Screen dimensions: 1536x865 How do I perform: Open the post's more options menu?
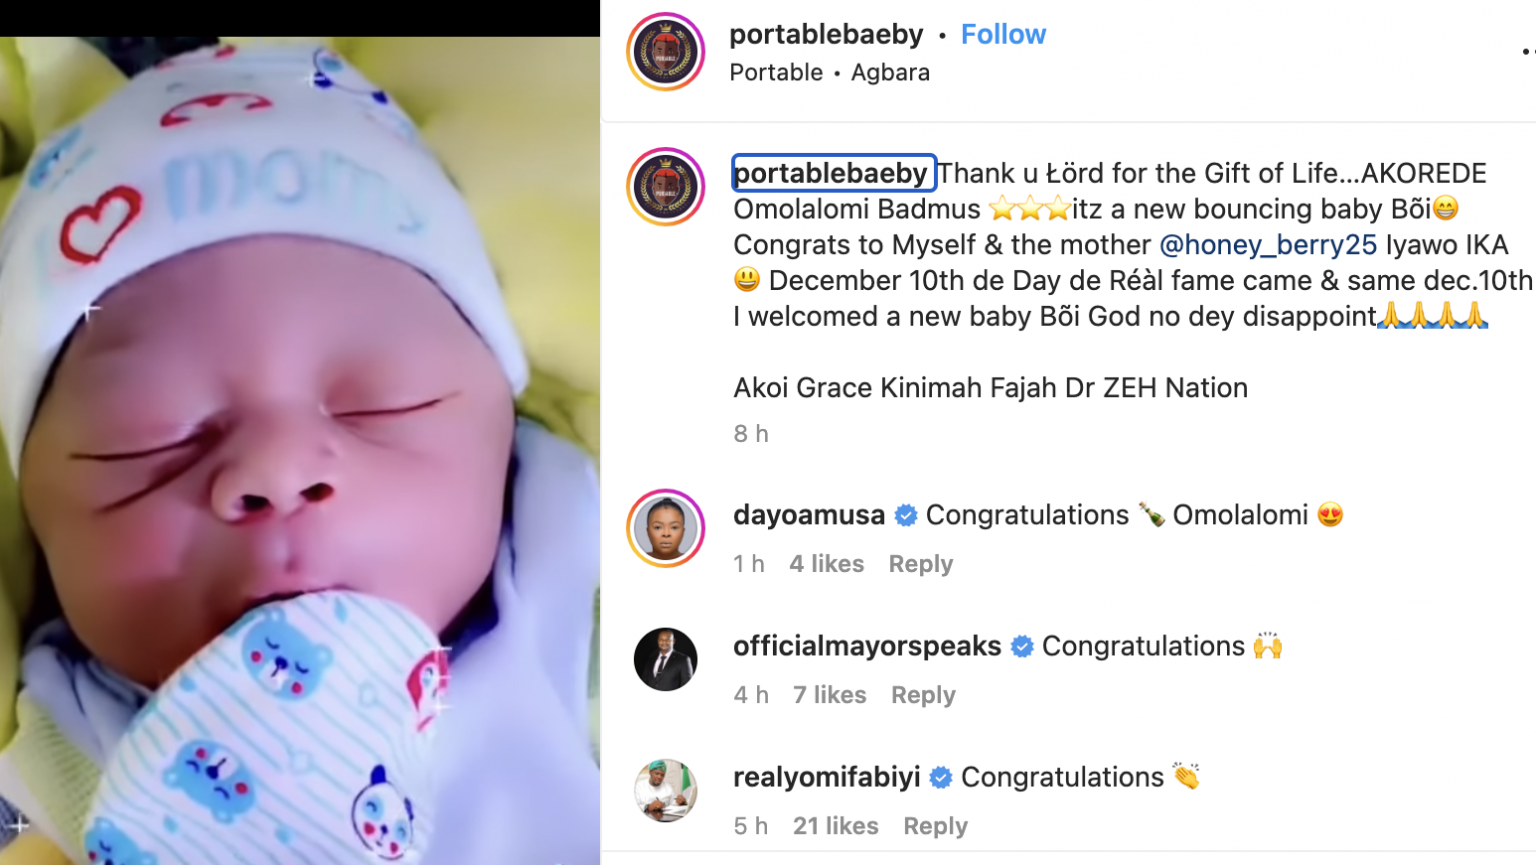coord(1526,51)
